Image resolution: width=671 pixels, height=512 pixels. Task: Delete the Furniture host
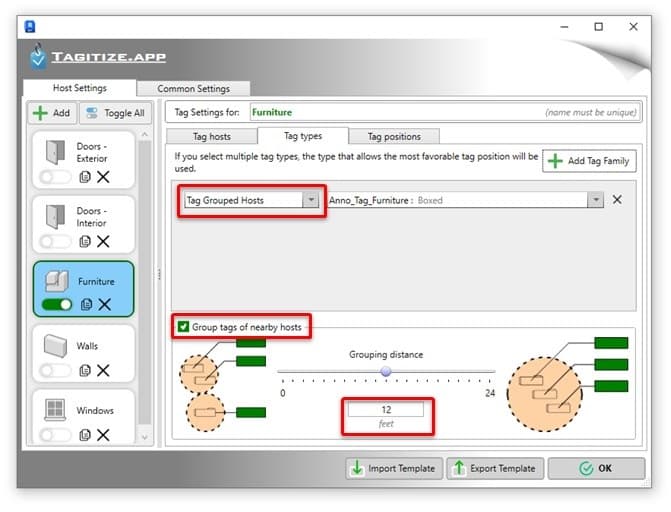click(x=104, y=304)
